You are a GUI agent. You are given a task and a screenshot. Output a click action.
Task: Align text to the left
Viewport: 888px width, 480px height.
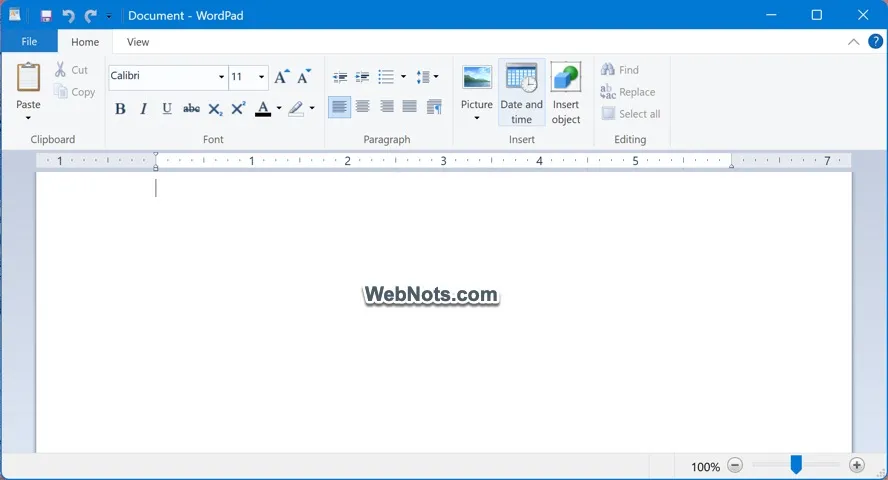339,106
